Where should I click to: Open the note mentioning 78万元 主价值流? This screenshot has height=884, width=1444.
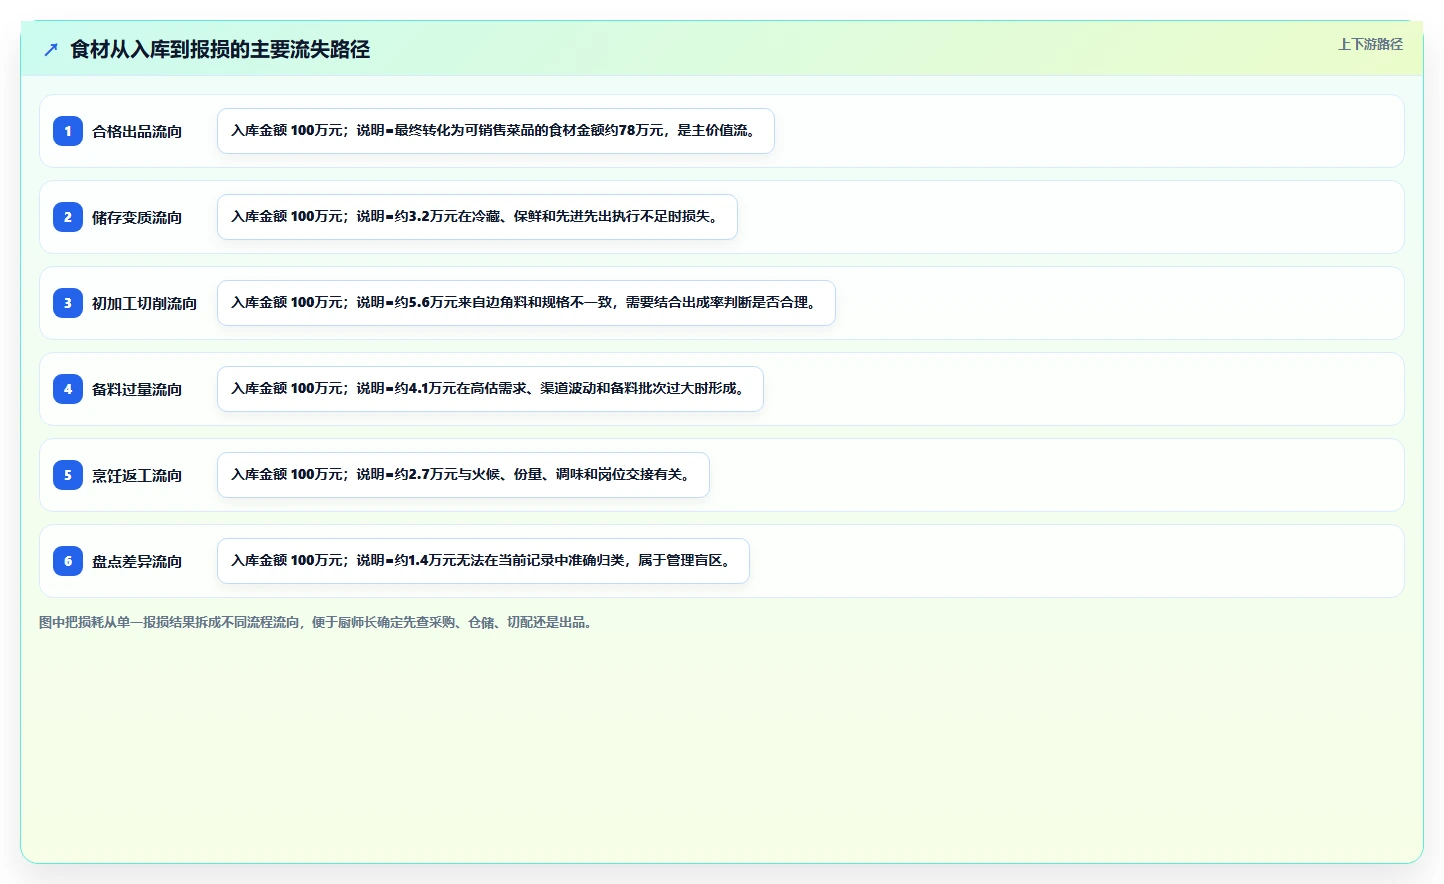496,131
